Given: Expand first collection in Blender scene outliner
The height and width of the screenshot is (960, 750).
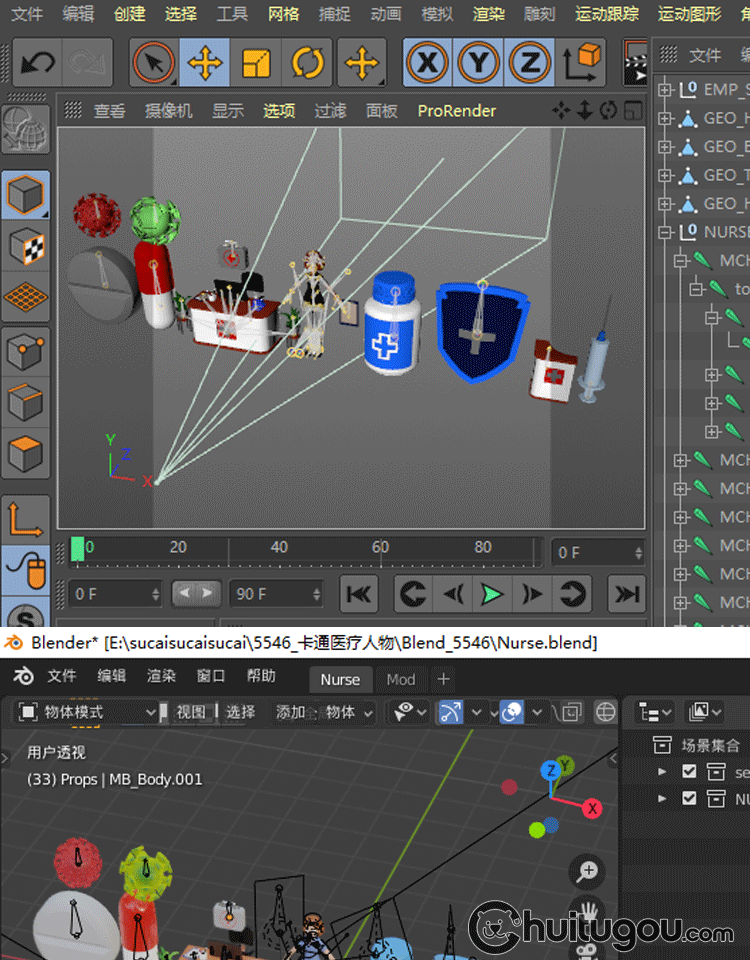Looking at the screenshot, I should (662, 771).
